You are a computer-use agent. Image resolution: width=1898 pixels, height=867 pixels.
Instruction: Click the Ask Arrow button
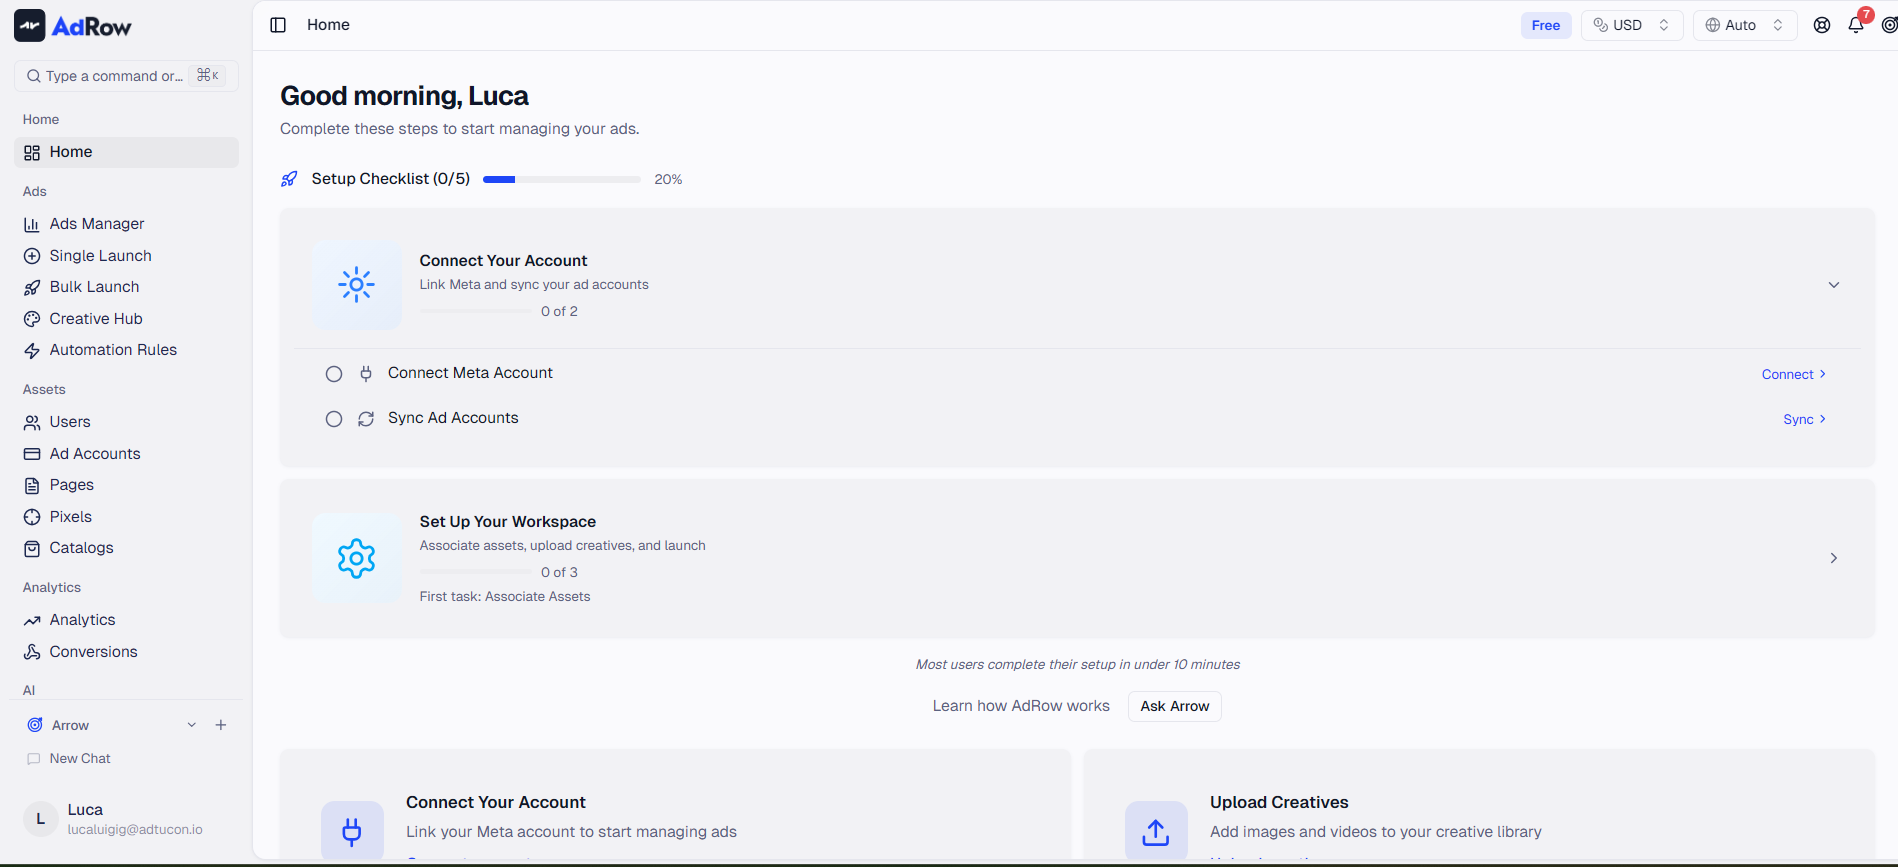1175,706
